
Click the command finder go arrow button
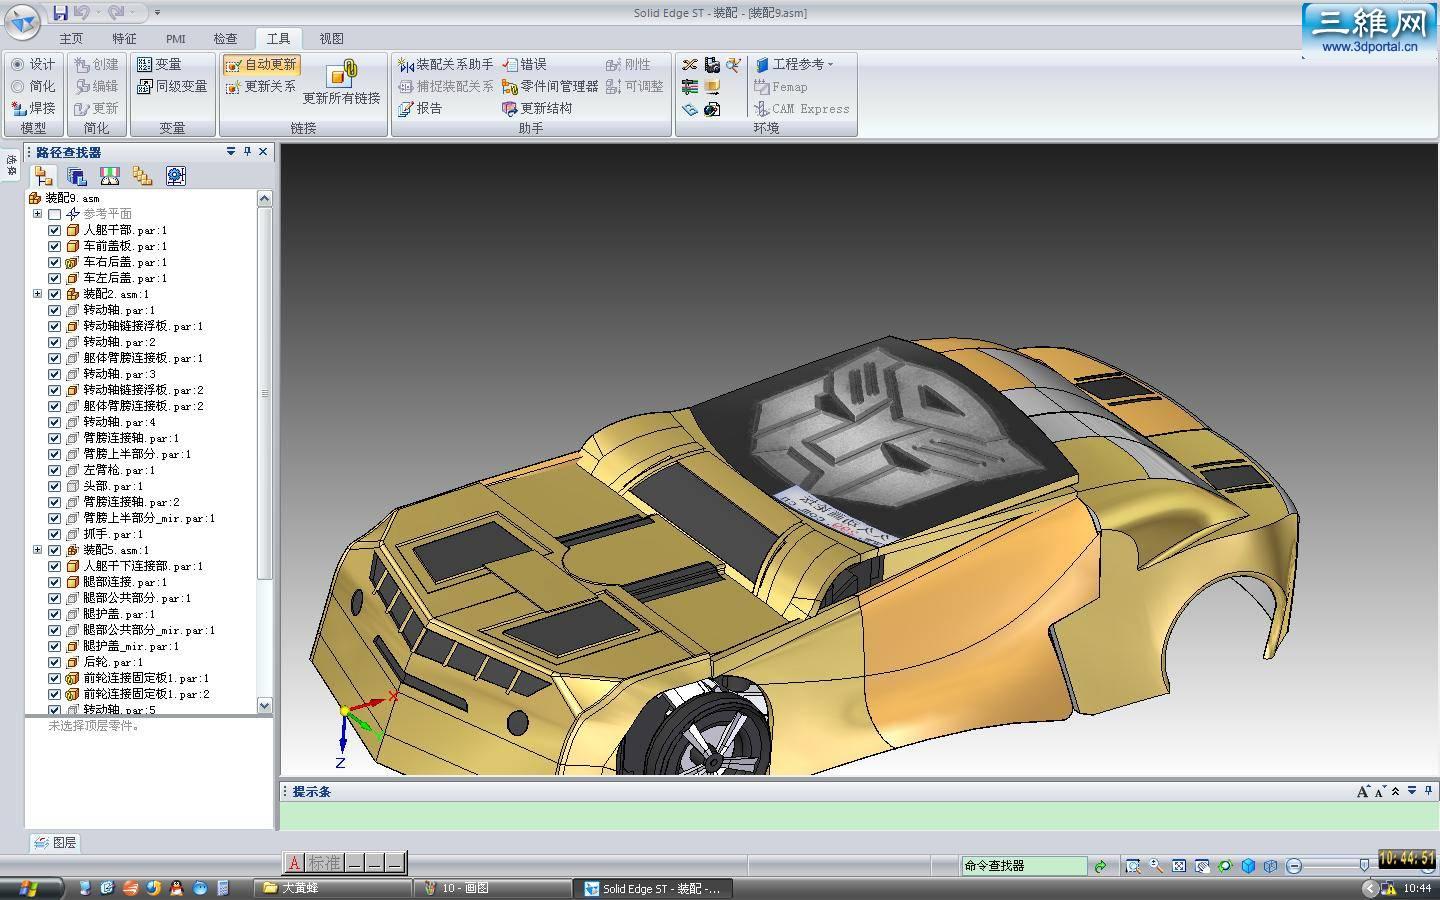click(x=1100, y=866)
